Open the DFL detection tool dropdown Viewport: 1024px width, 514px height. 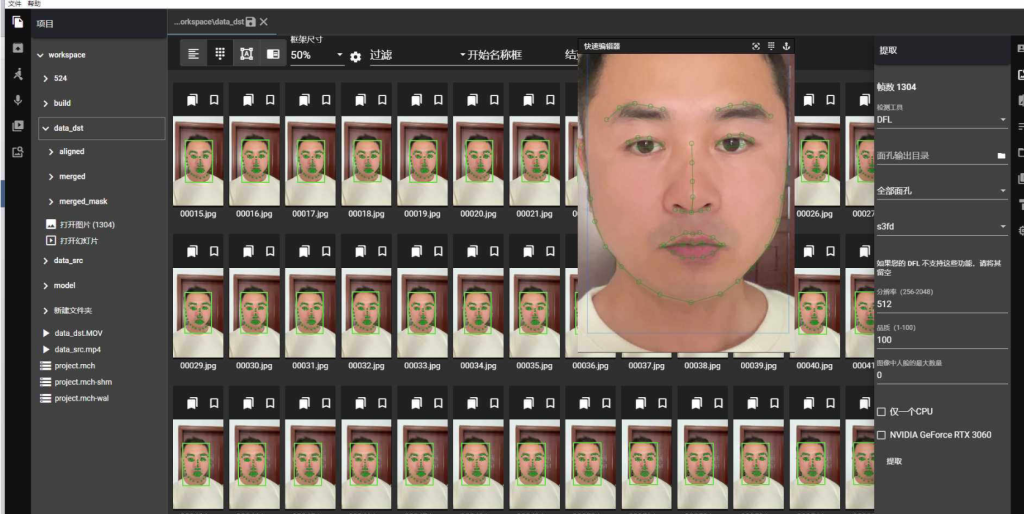click(x=940, y=120)
